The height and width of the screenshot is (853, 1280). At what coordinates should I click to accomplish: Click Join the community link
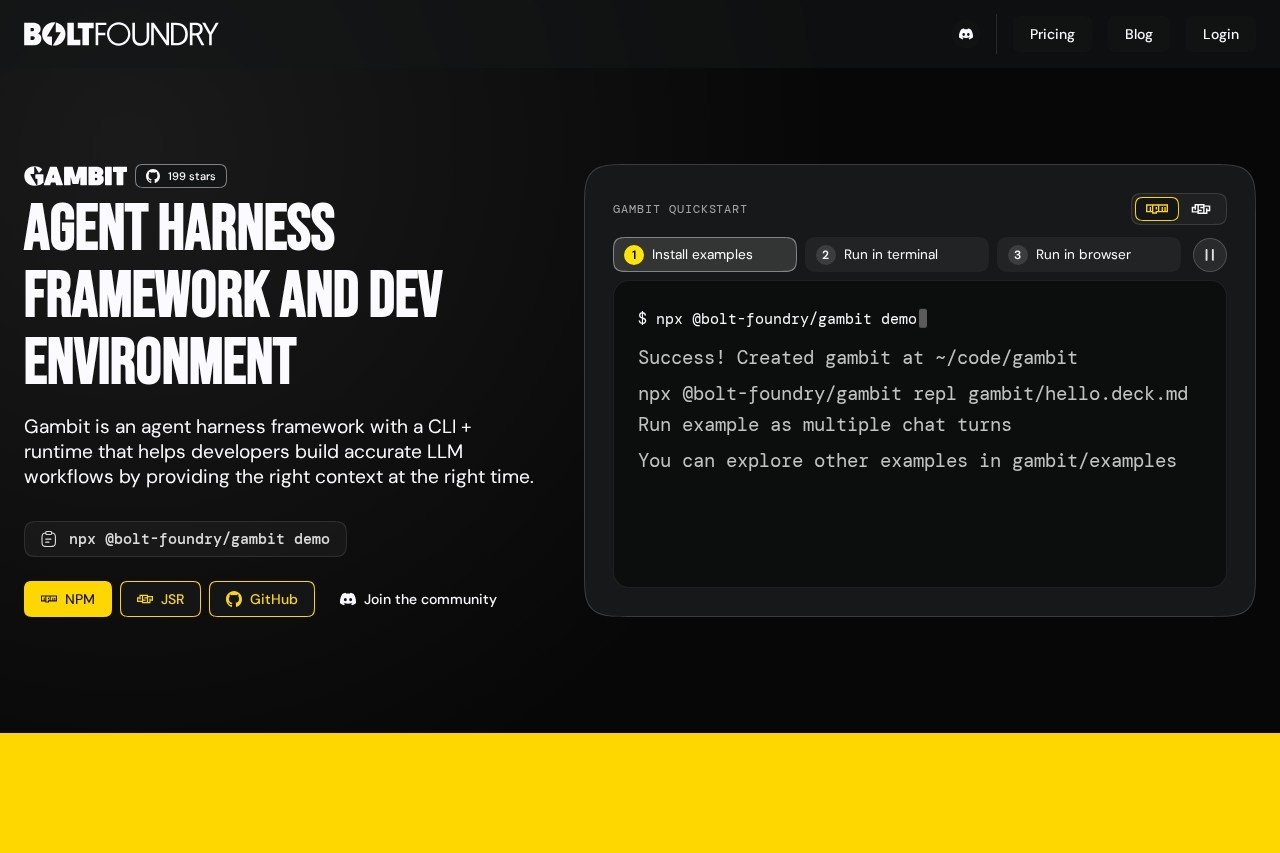pos(418,599)
